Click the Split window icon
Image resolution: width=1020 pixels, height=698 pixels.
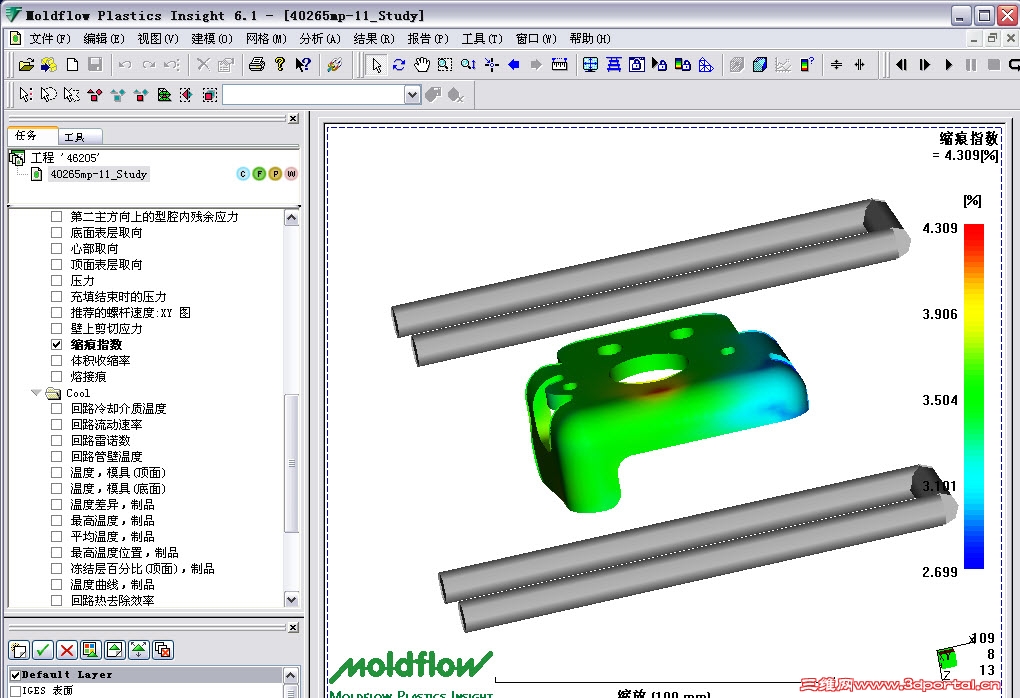(x=613, y=64)
